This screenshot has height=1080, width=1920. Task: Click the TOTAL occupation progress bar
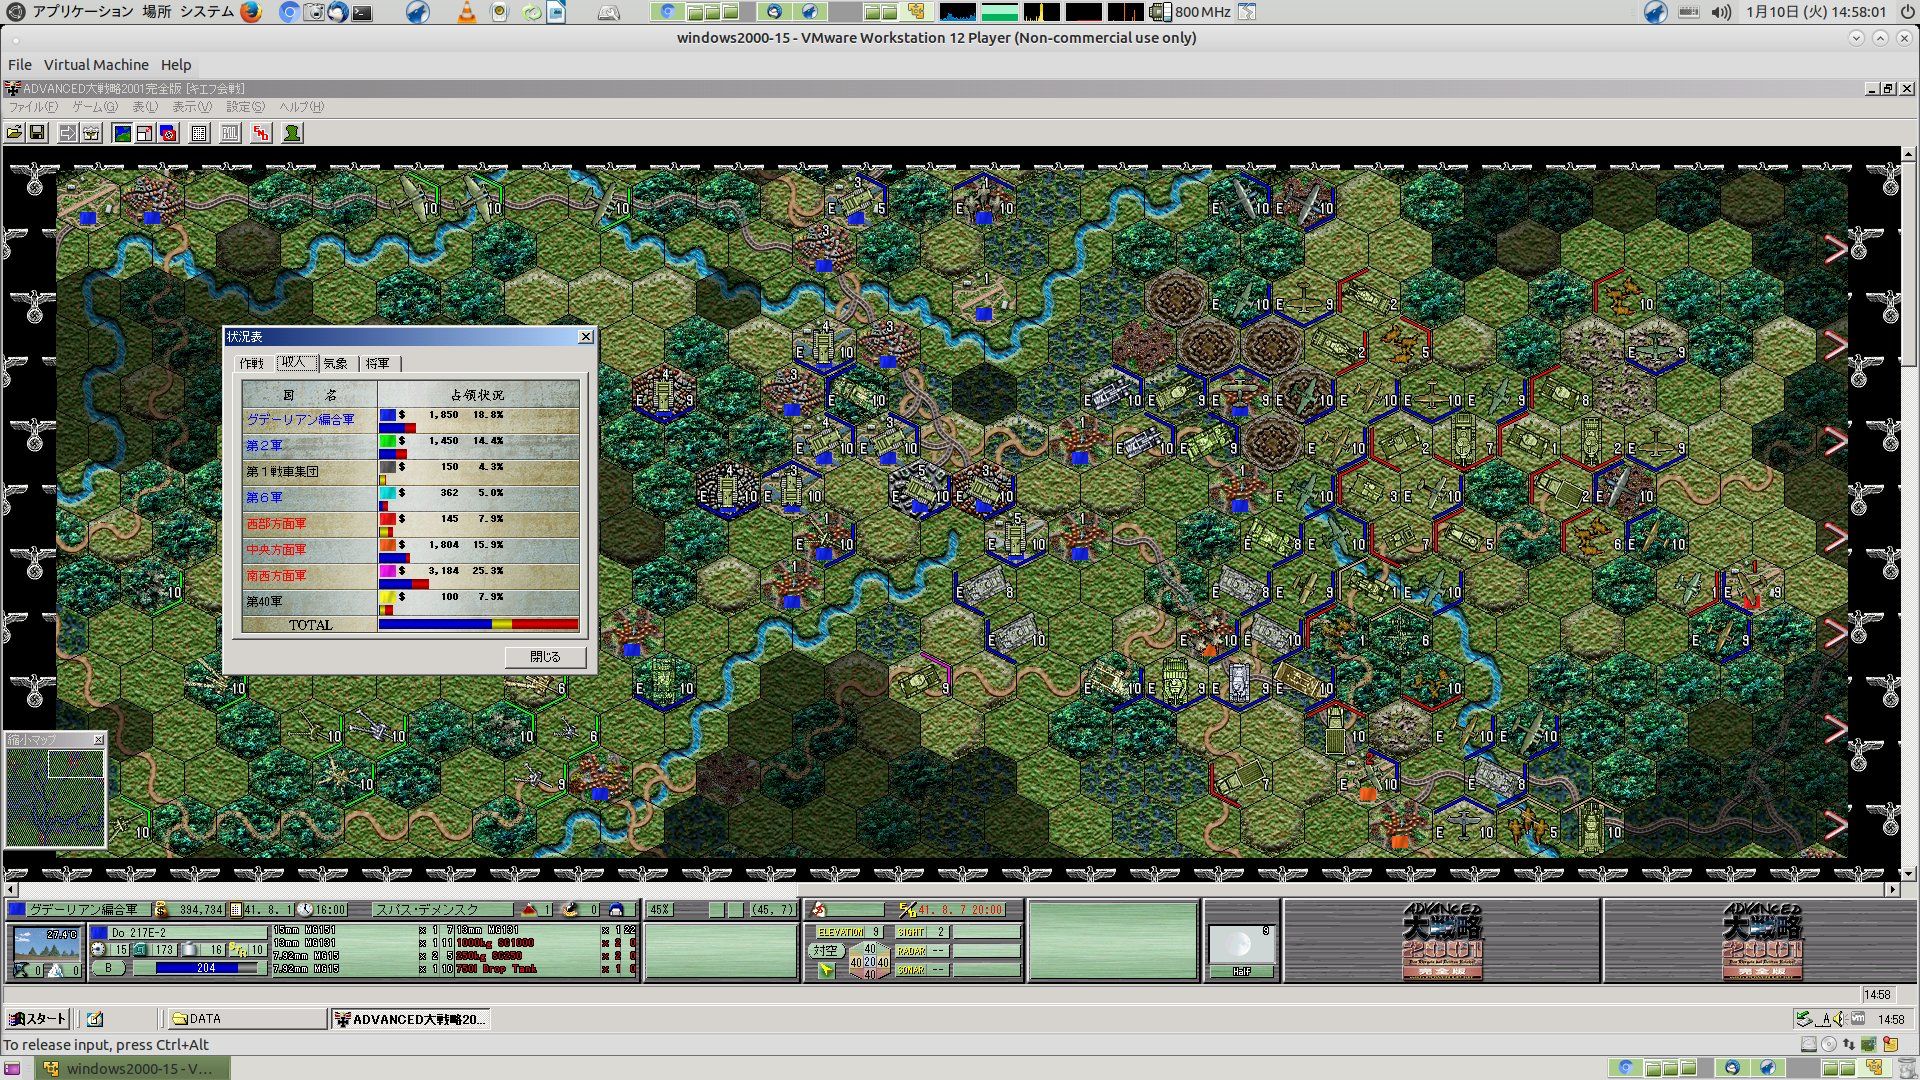click(478, 625)
